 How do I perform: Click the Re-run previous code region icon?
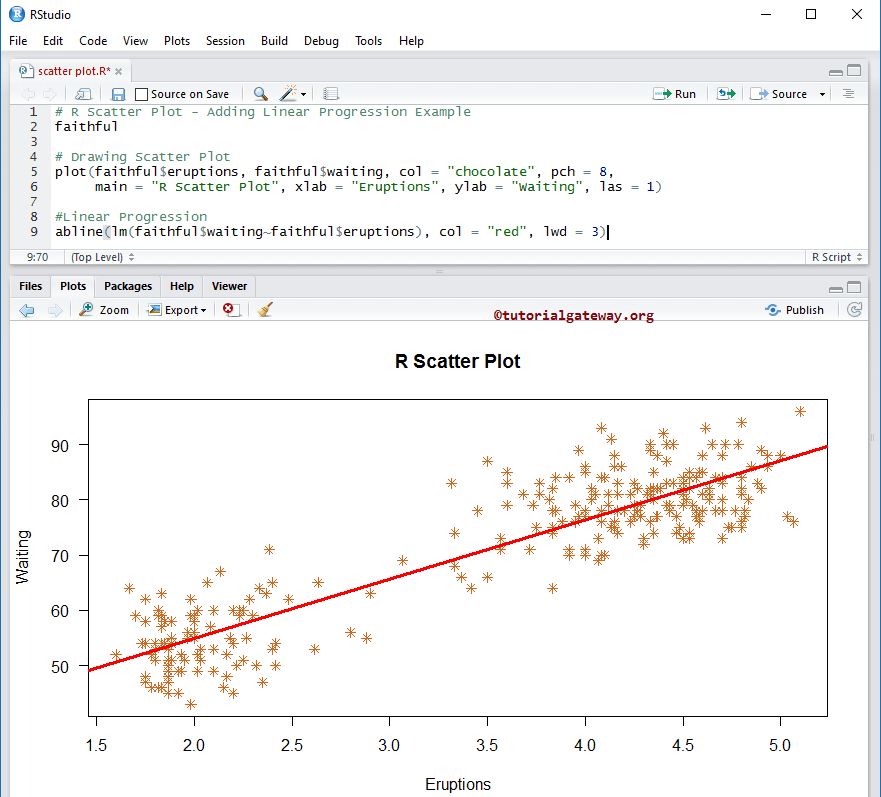[725, 93]
